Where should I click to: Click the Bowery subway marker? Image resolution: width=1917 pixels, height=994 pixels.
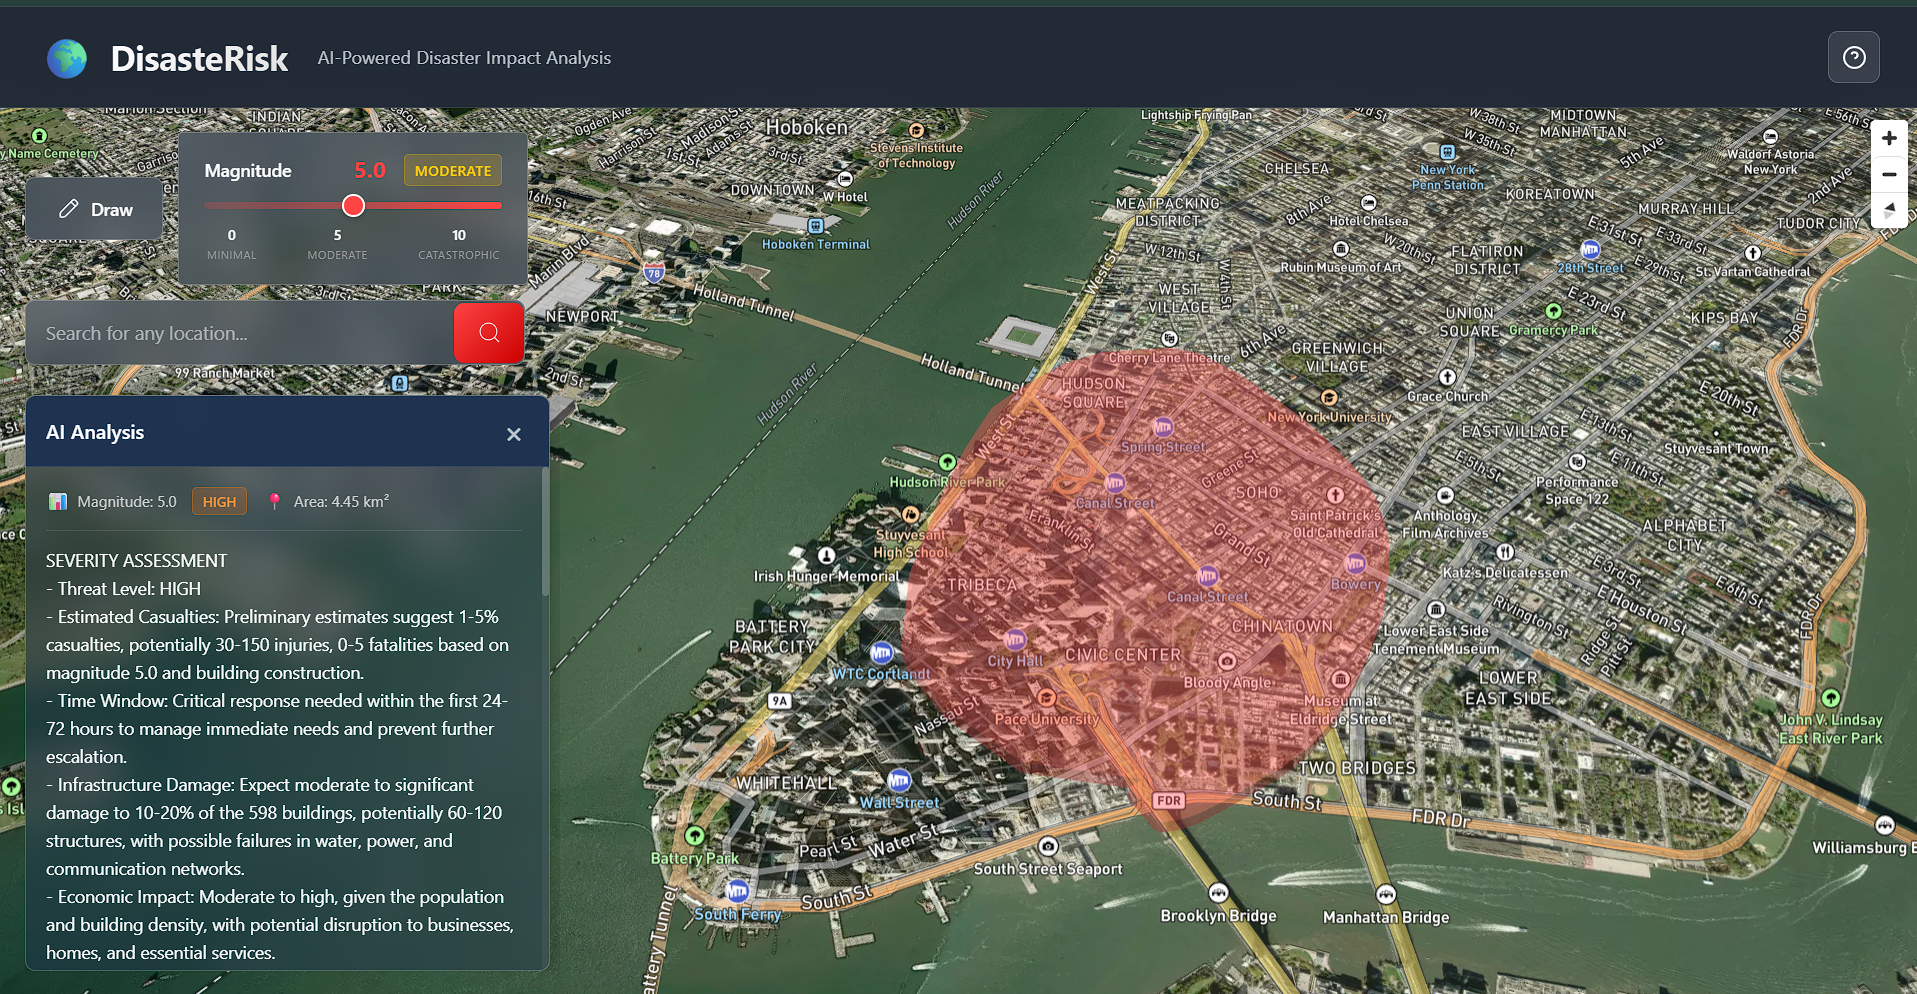(1355, 564)
